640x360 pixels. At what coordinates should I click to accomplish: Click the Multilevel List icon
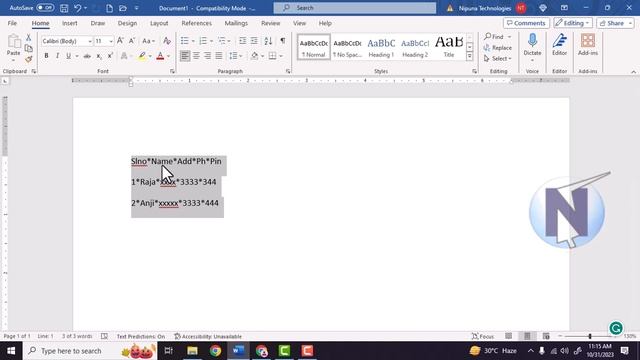click(222, 41)
